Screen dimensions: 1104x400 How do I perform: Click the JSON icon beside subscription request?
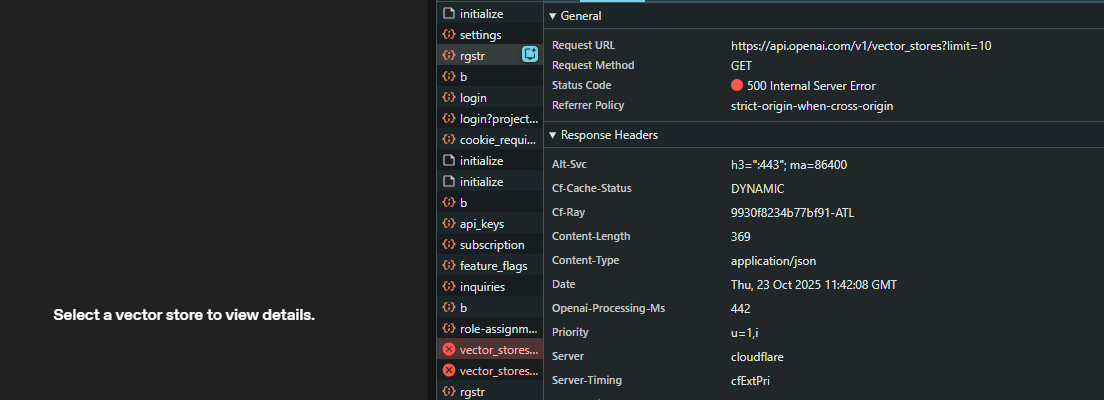[x=449, y=245]
